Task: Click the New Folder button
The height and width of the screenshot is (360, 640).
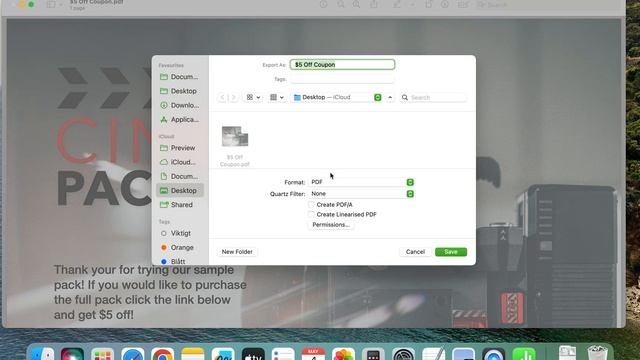Action: coord(237,252)
